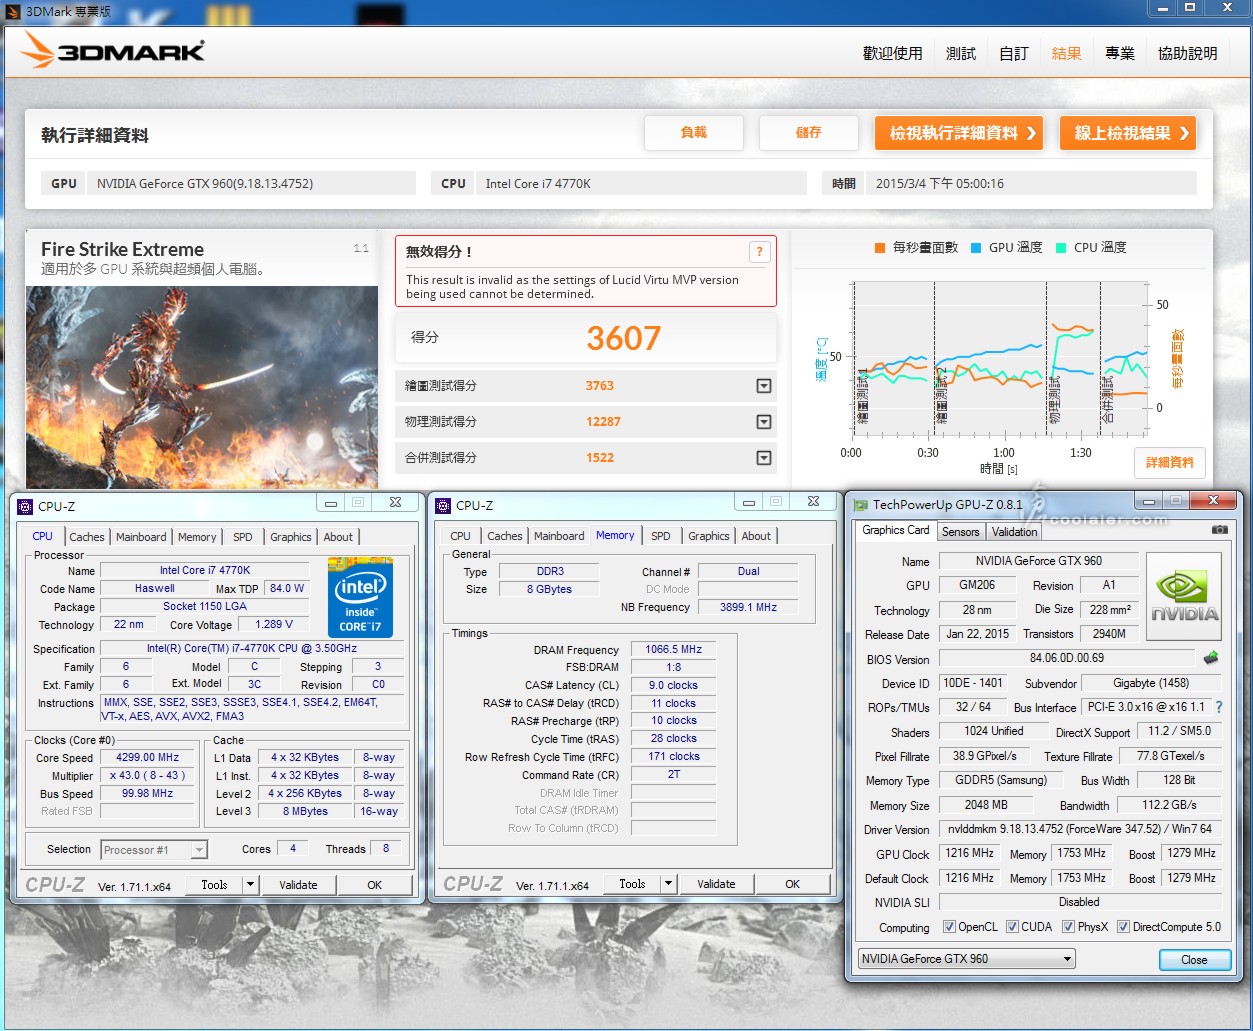Click the Core Speed value 4299.00 MHz
The height and width of the screenshot is (1031, 1253).
[x=148, y=757]
